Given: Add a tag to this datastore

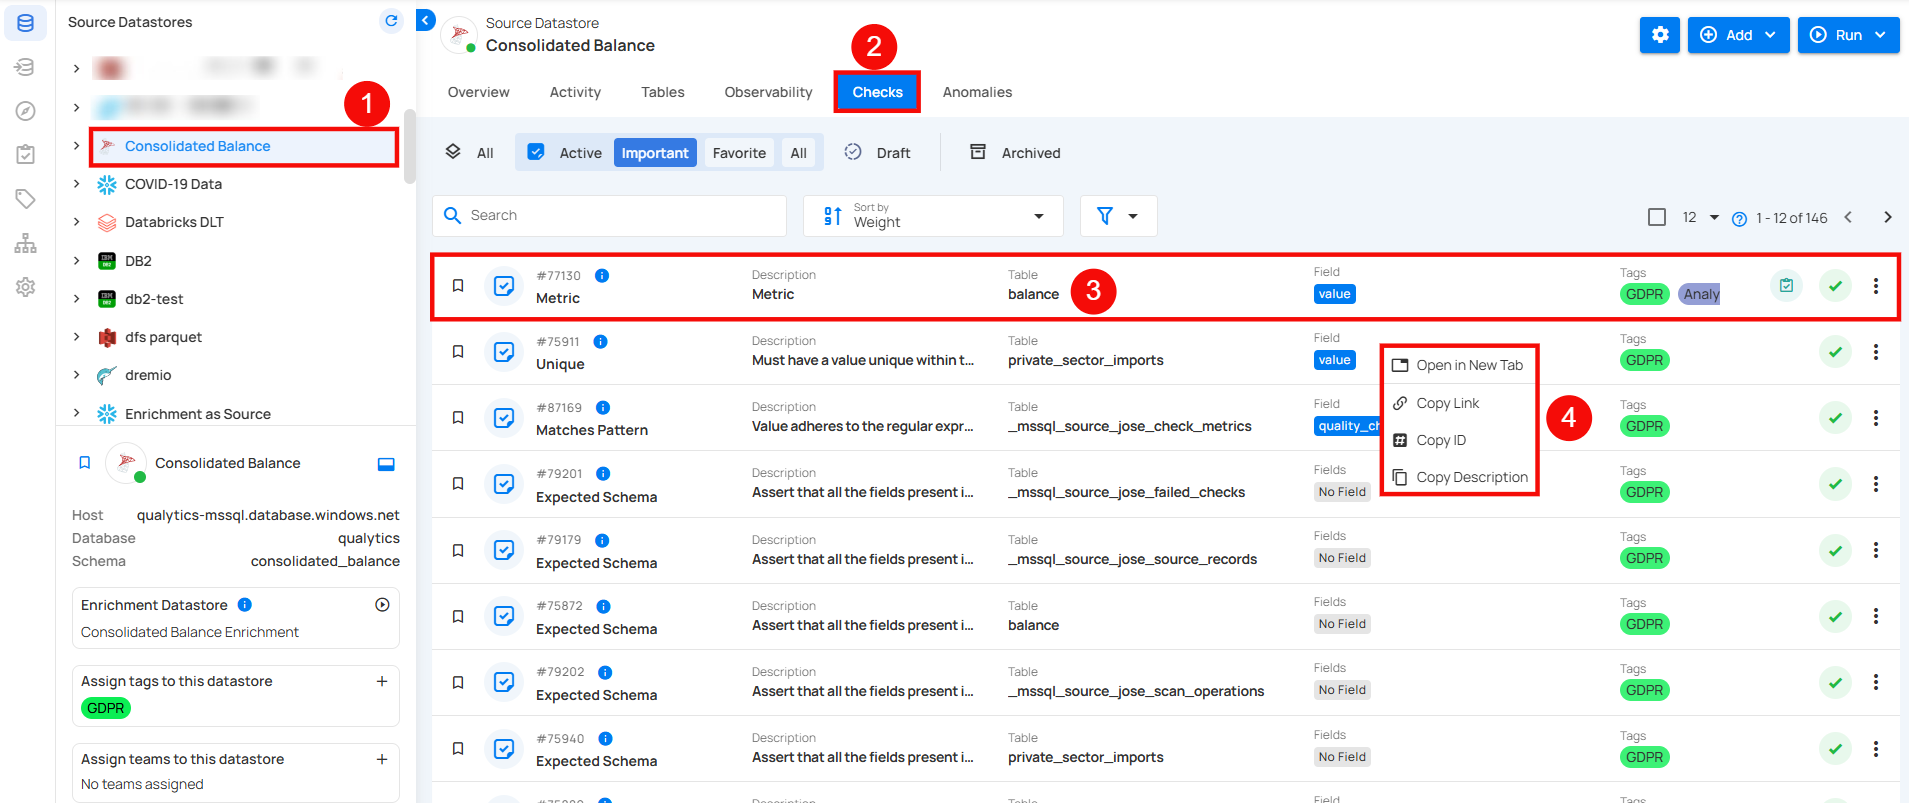Looking at the screenshot, I should [382, 681].
